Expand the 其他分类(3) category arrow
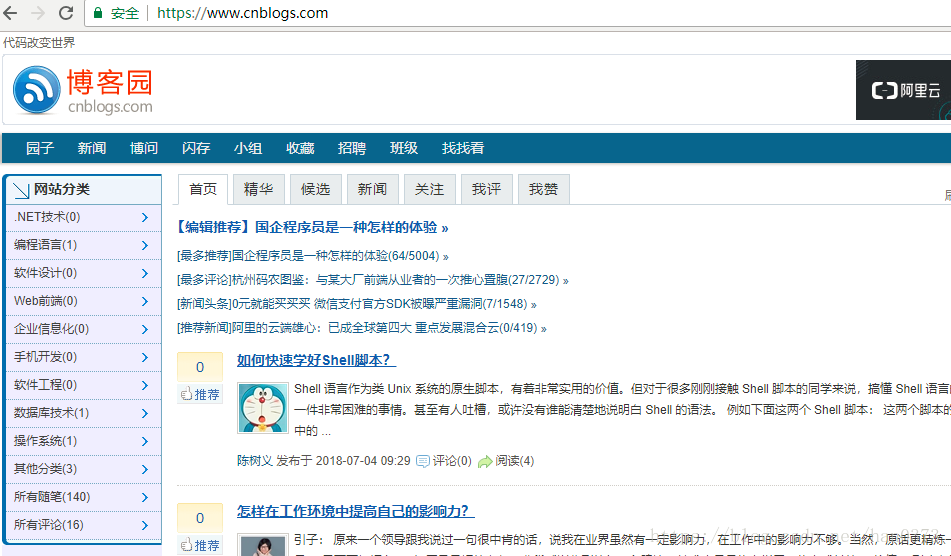Image resolution: width=951 pixels, height=556 pixels. 144,469
